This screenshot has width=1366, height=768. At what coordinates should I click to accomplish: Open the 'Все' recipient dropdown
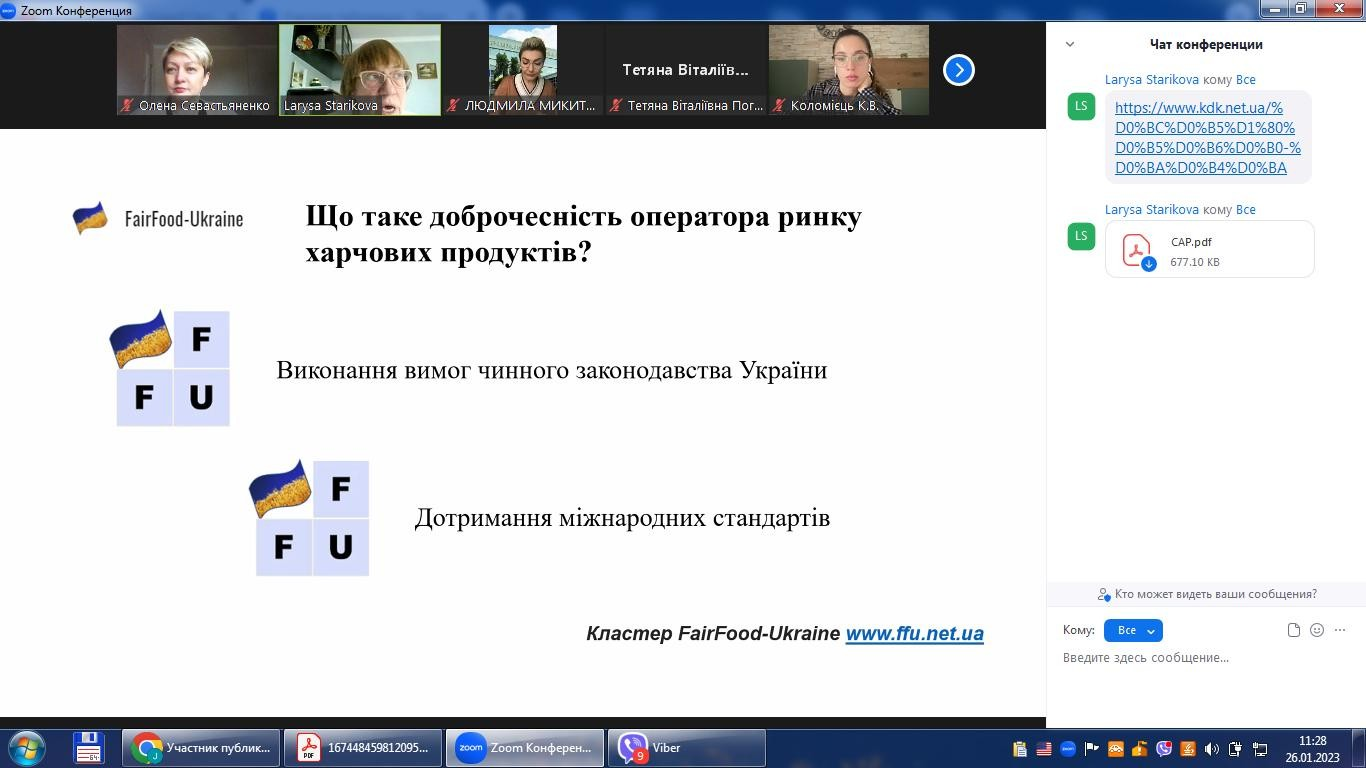1133,630
